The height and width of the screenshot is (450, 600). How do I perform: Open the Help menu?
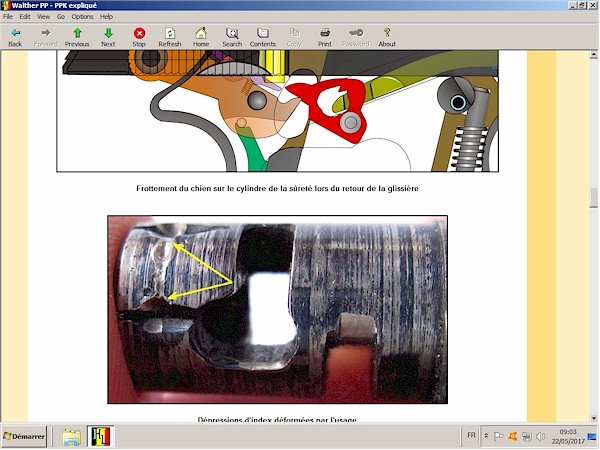[106, 16]
